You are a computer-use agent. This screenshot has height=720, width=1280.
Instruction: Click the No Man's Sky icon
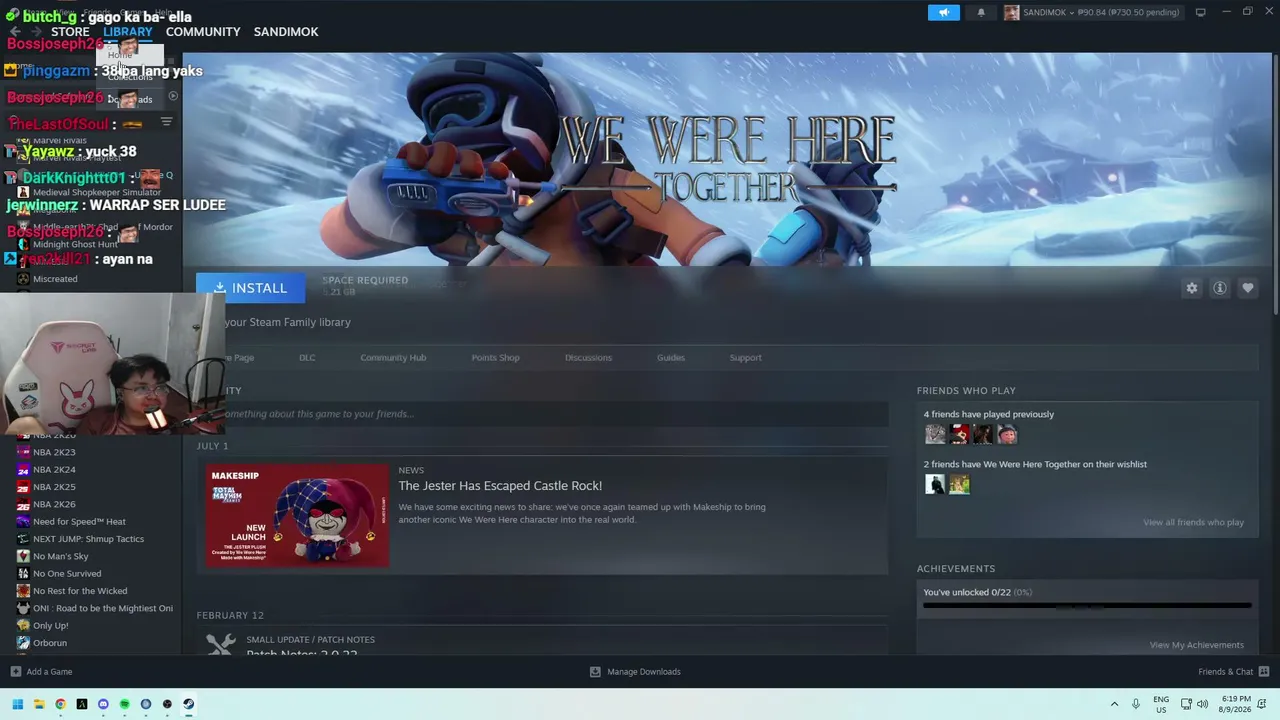[x=23, y=556]
